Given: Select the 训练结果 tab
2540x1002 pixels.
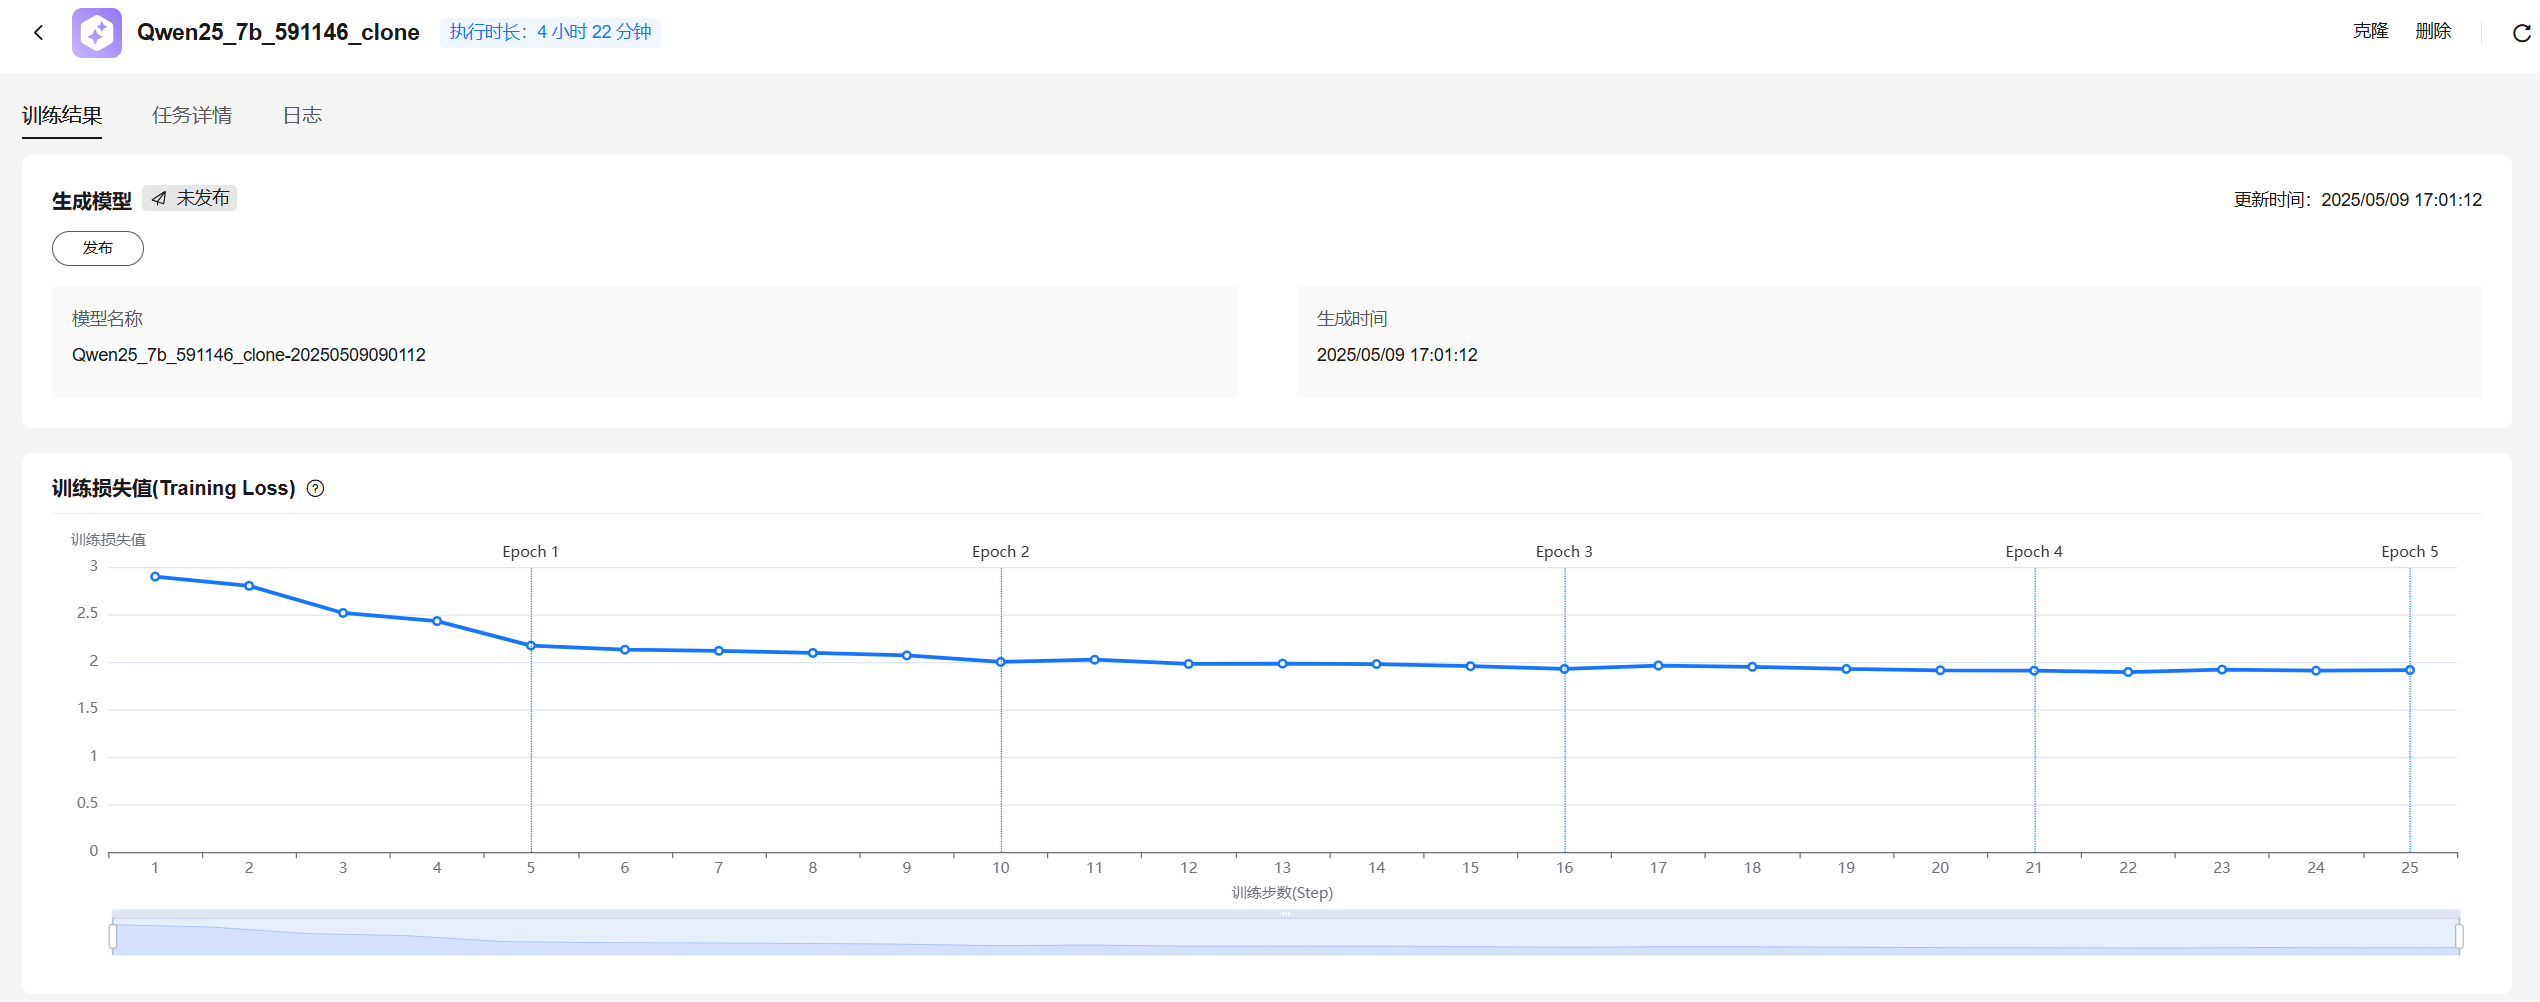Looking at the screenshot, I should coord(62,115).
